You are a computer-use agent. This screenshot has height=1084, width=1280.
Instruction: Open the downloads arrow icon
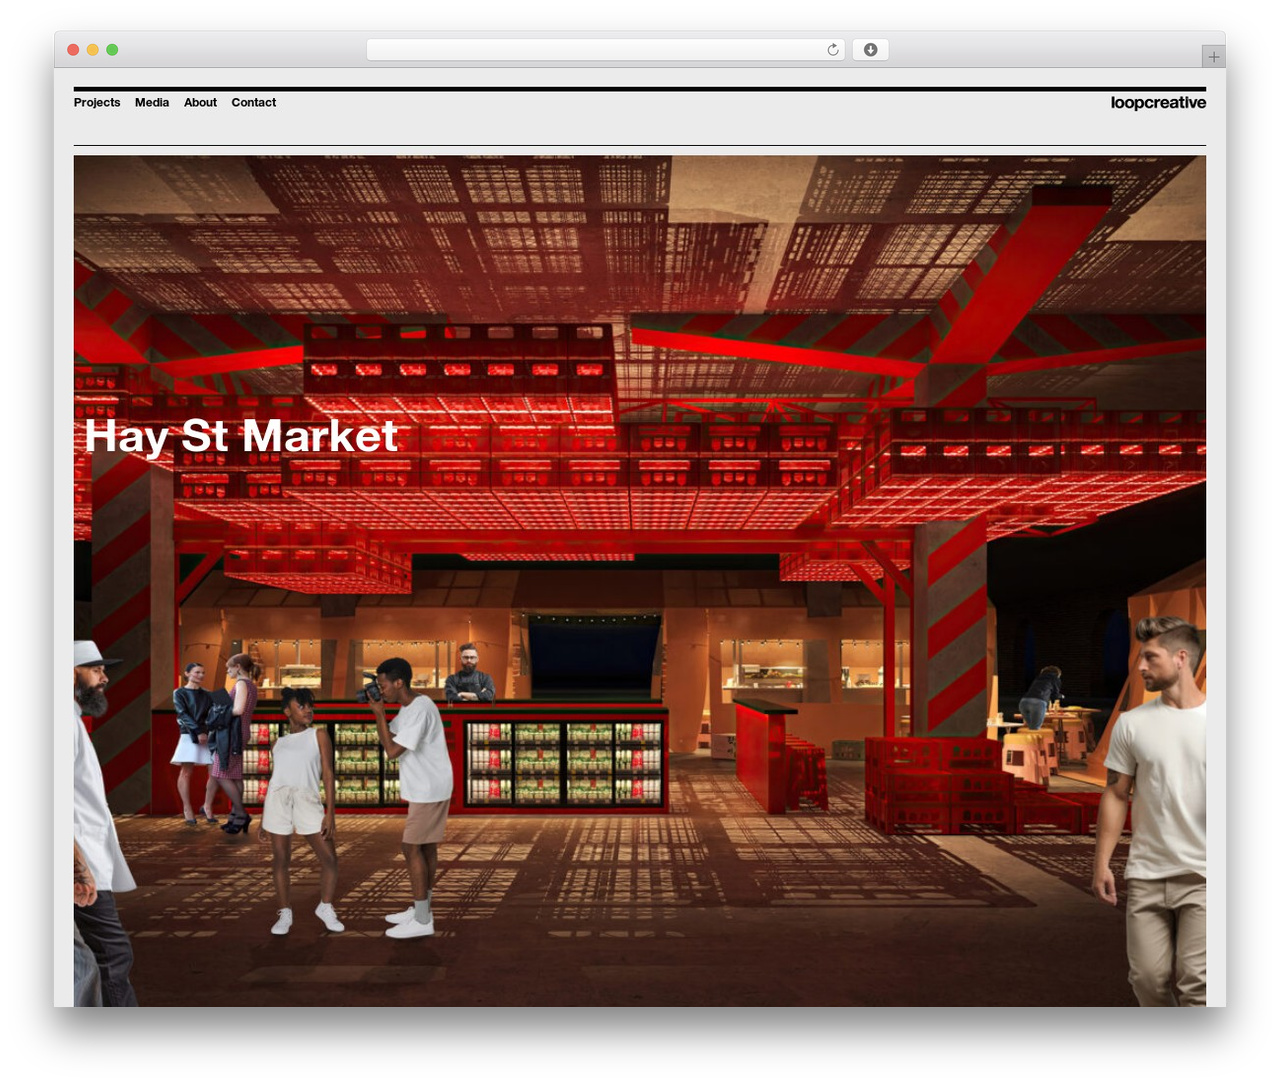(870, 50)
